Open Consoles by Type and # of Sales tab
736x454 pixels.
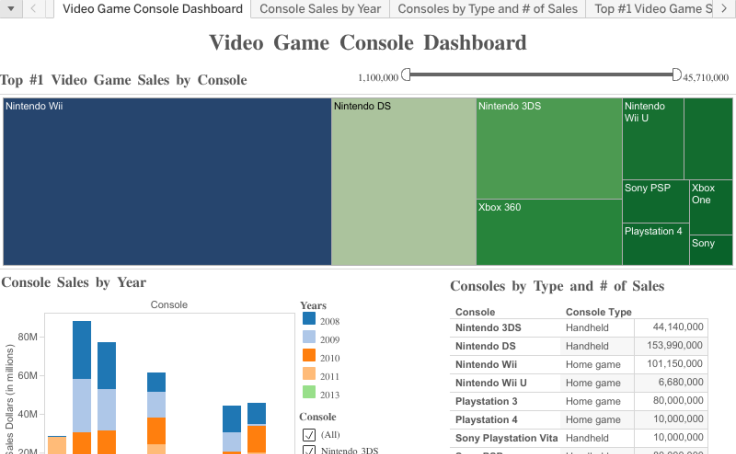click(488, 8)
